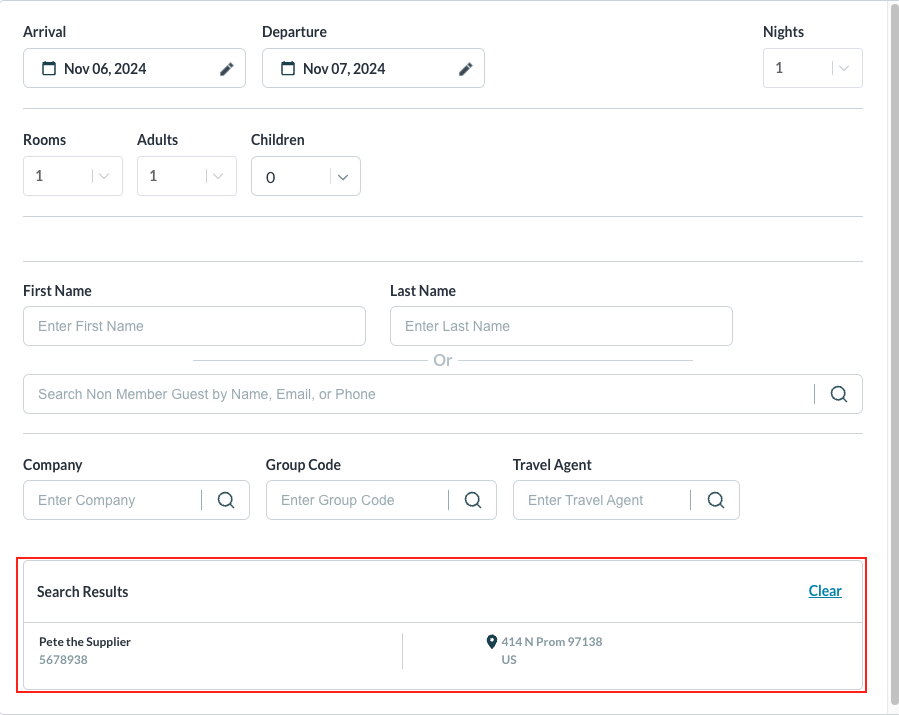Edit Arrival date with pencil icon
Image resolution: width=899 pixels, height=715 pixels.
tap(227, 69)
